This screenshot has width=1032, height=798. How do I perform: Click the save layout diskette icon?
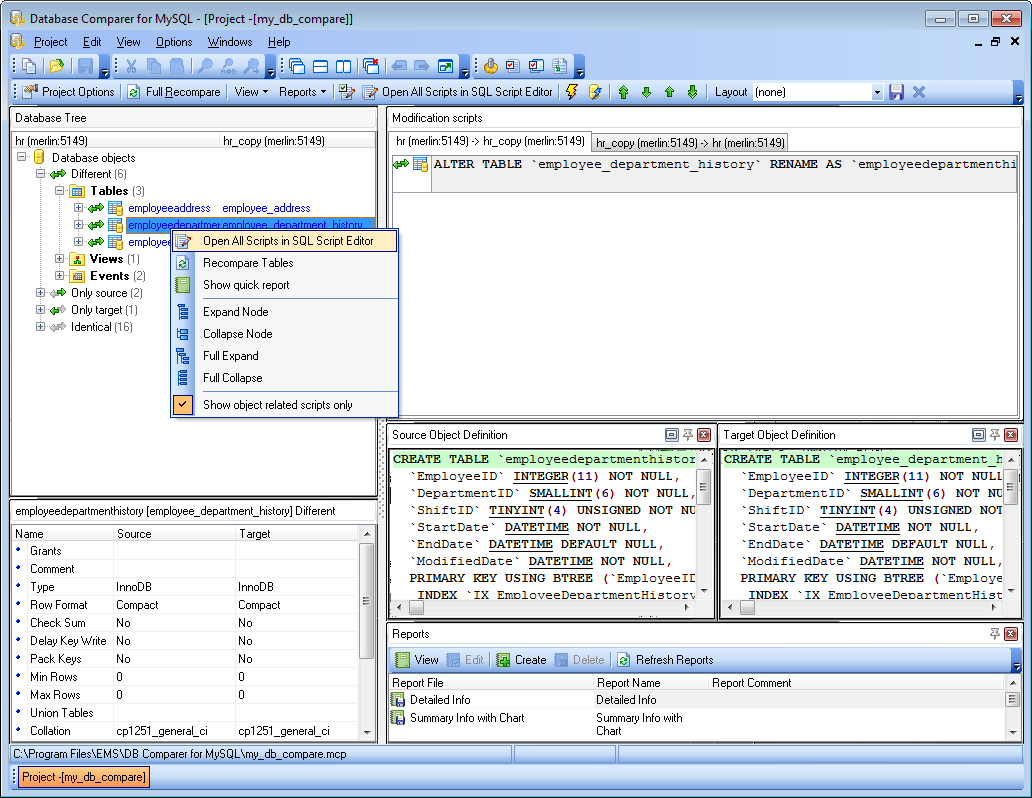pos(896,91)
